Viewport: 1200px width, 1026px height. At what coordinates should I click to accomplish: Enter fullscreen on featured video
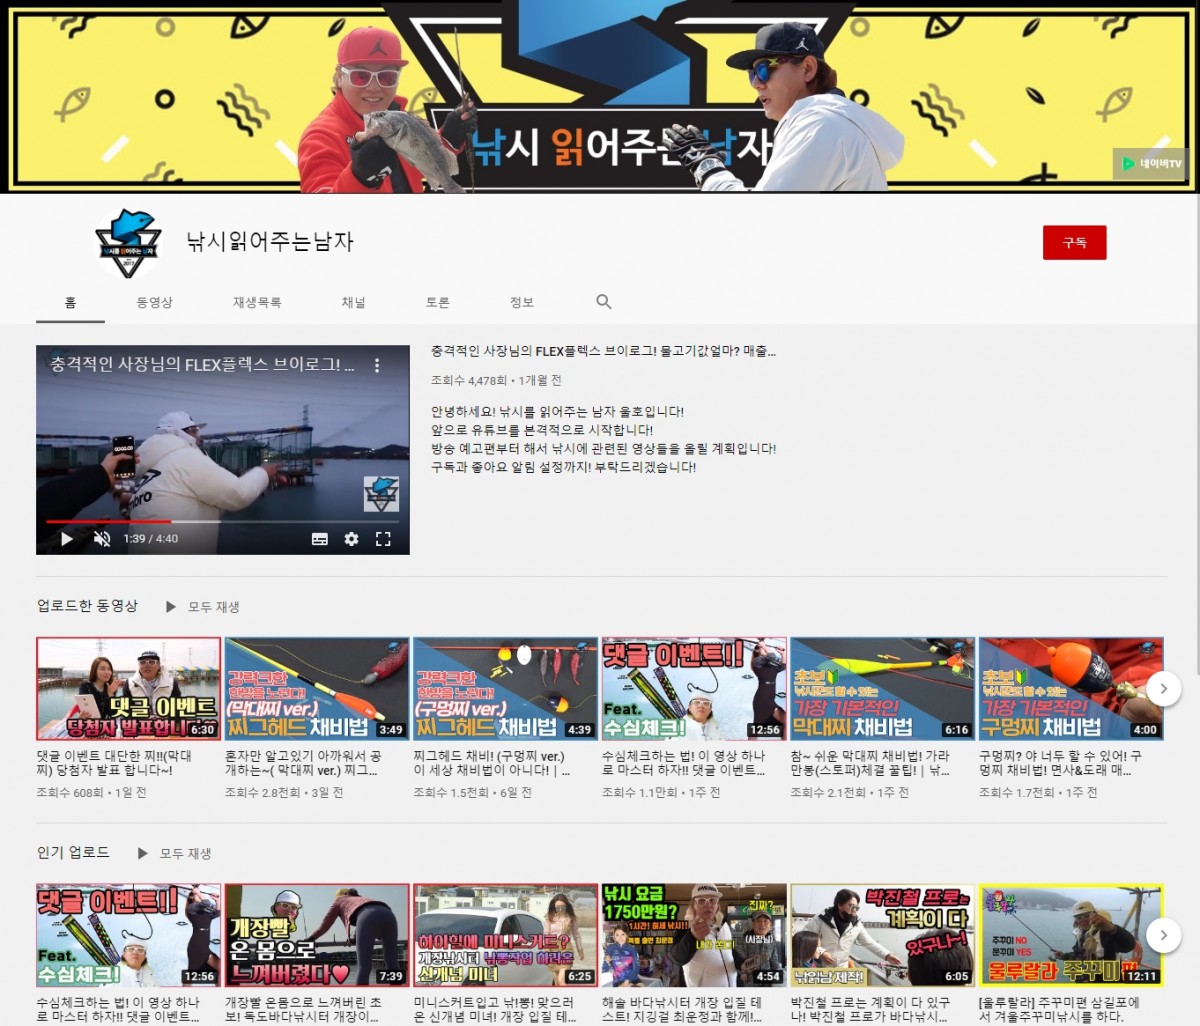tap(383, 539)
